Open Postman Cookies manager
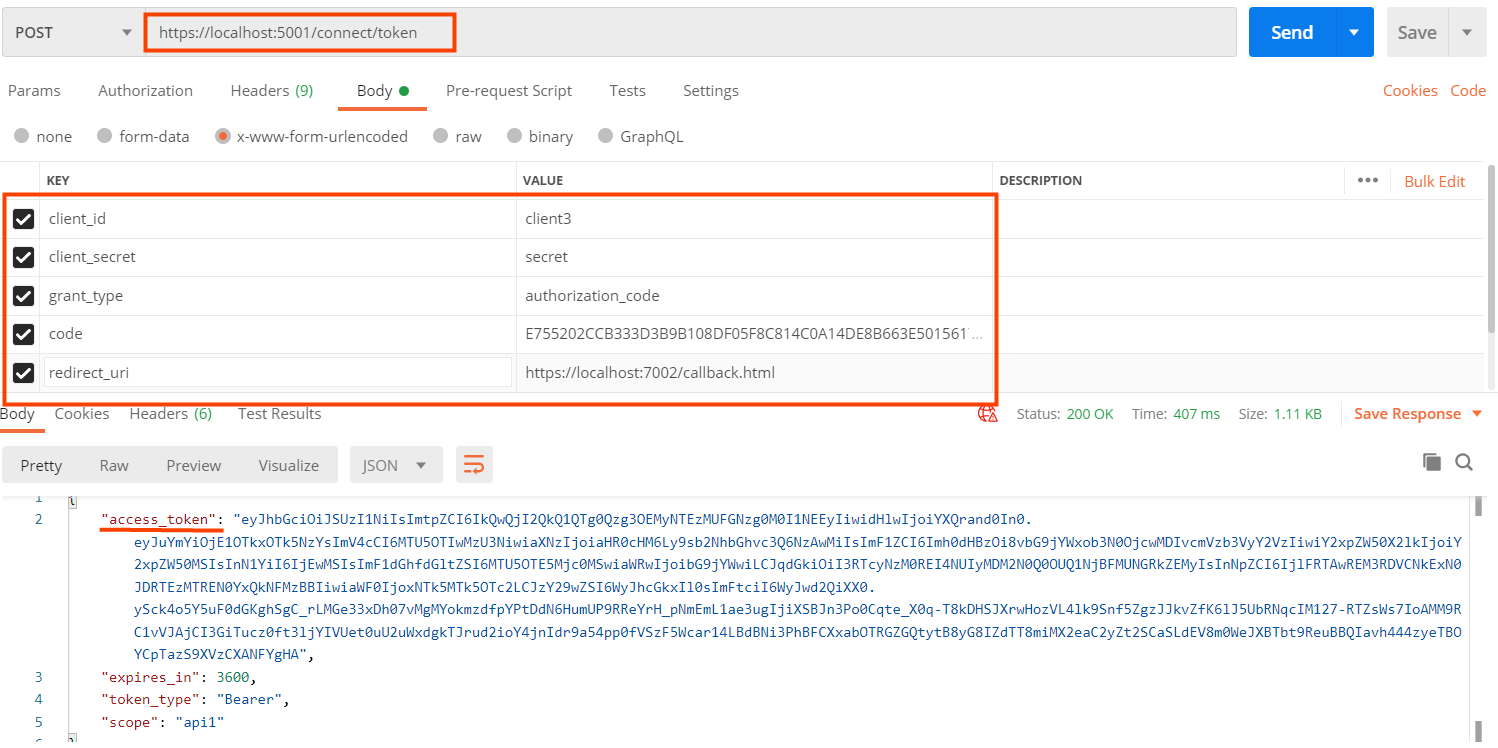1498x748 pixels. tap(1410, 90)
